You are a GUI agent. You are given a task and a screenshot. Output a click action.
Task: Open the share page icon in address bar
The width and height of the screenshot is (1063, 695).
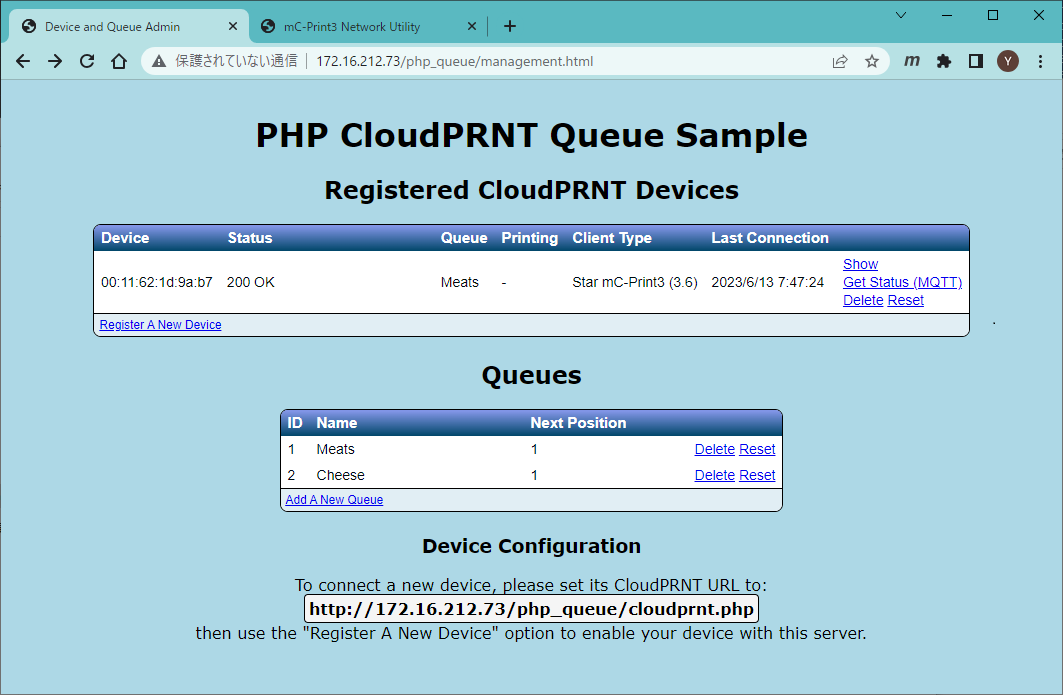[840, 61]
